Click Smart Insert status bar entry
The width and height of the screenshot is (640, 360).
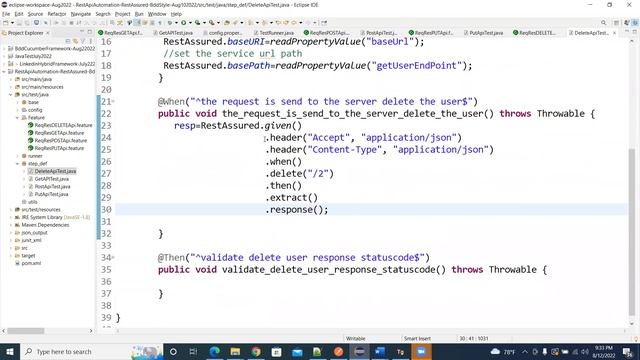pos(417,338)
